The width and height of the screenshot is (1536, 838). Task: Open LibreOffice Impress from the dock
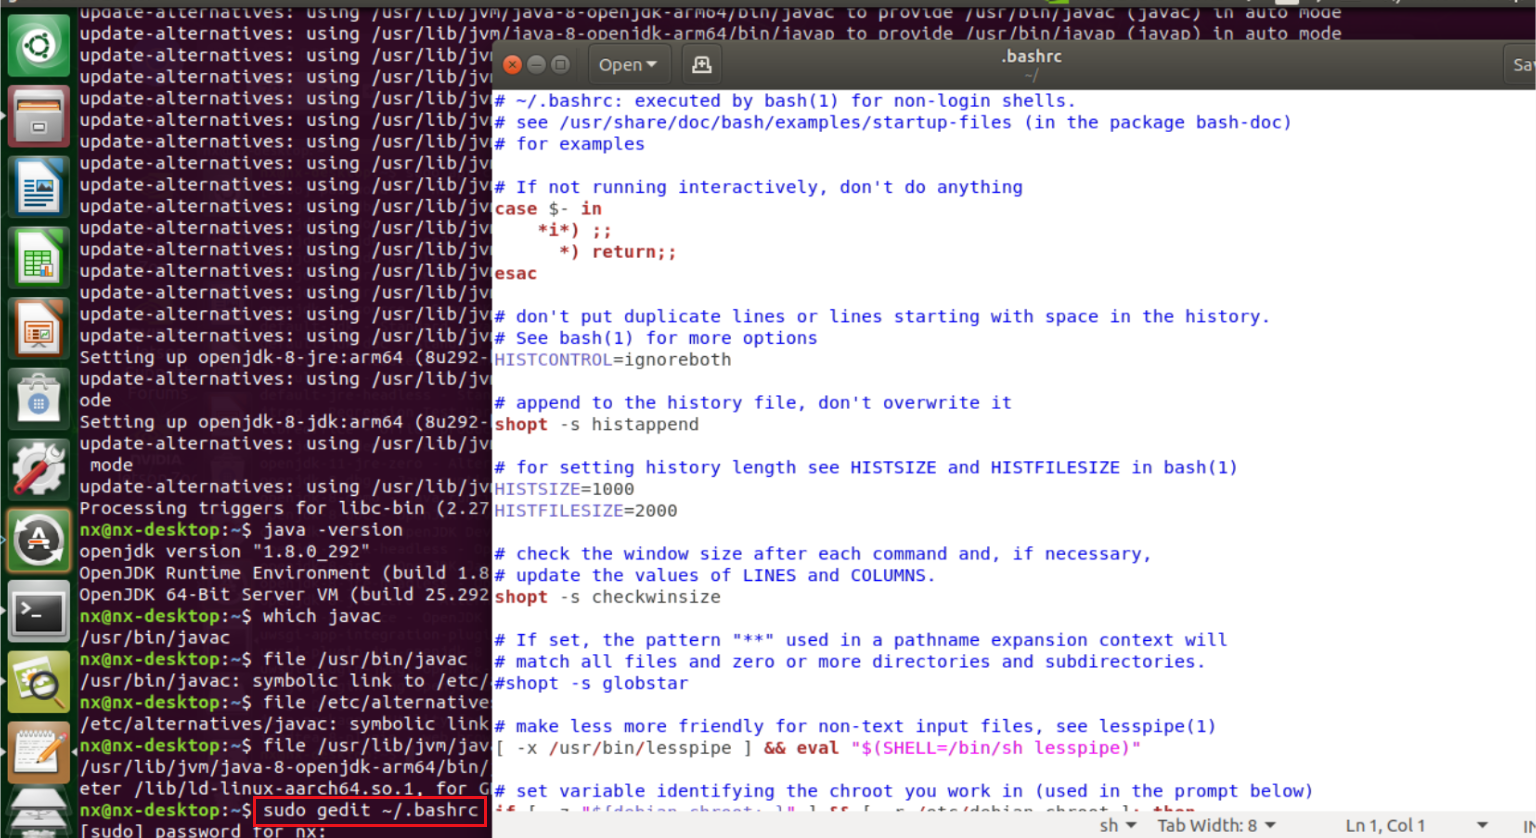point(39,328)
